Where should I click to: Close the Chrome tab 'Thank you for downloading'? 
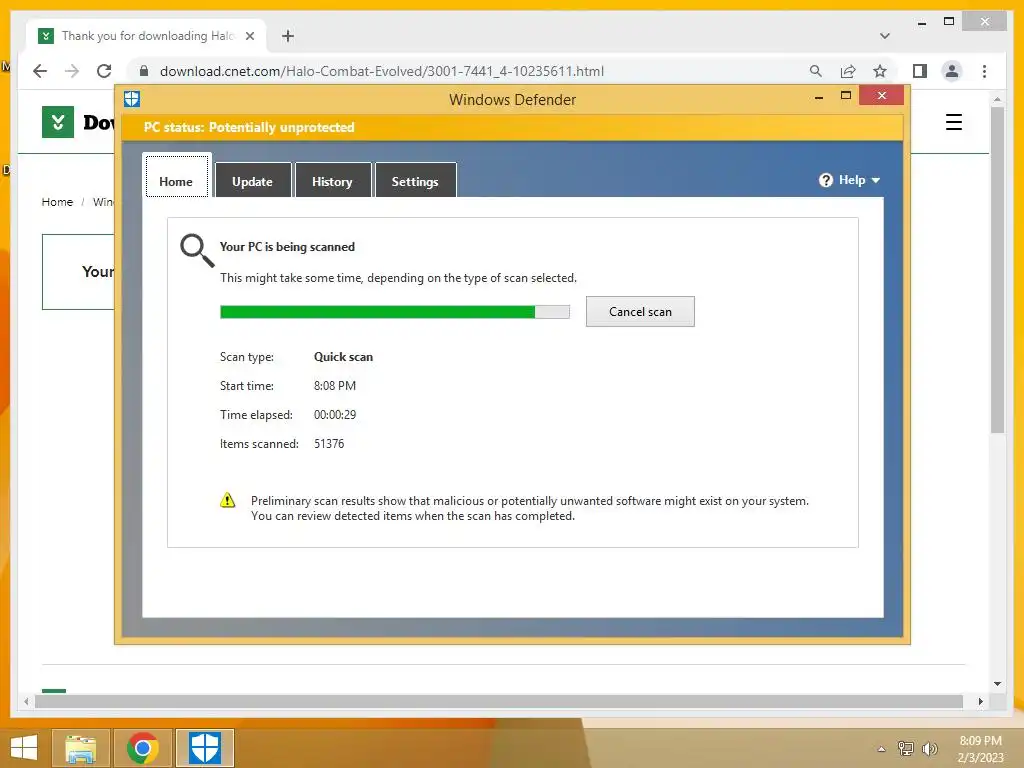[249, 36]
